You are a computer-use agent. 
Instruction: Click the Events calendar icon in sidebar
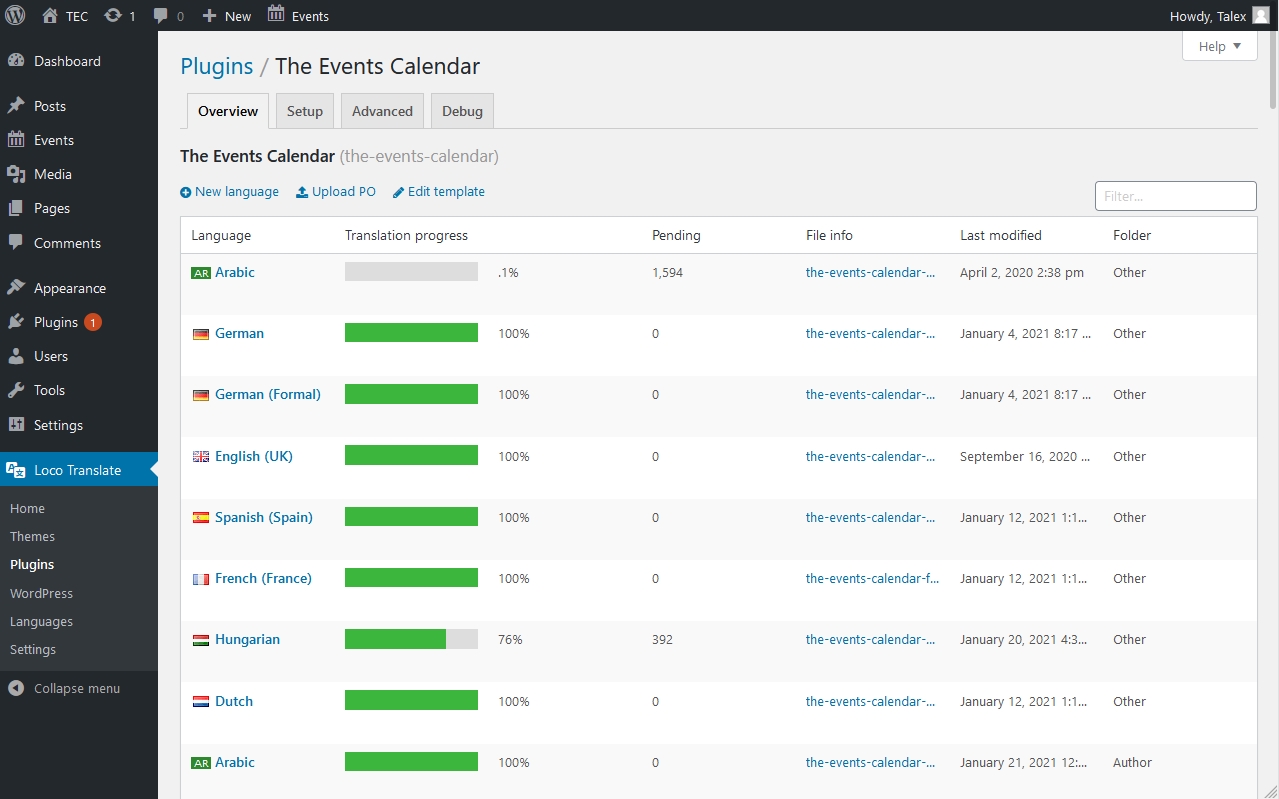tap(16, 140)
